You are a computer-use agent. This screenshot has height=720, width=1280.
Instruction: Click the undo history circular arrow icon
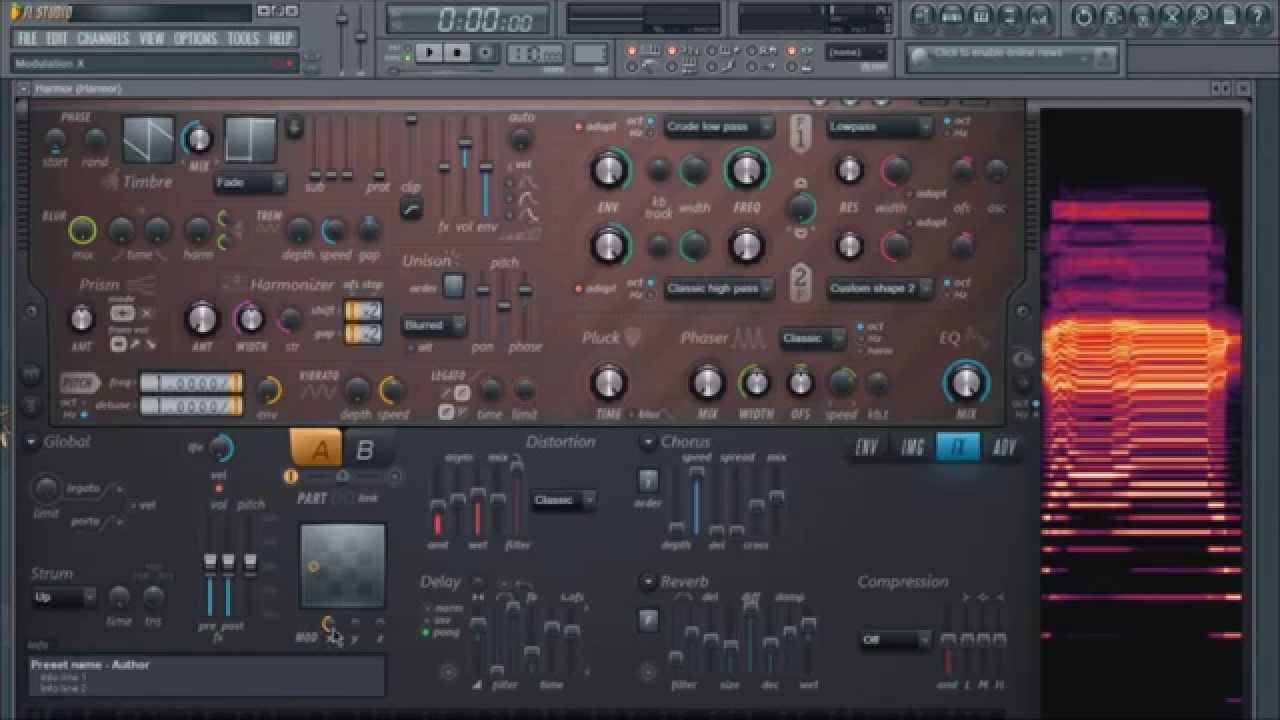[1082, 15]
